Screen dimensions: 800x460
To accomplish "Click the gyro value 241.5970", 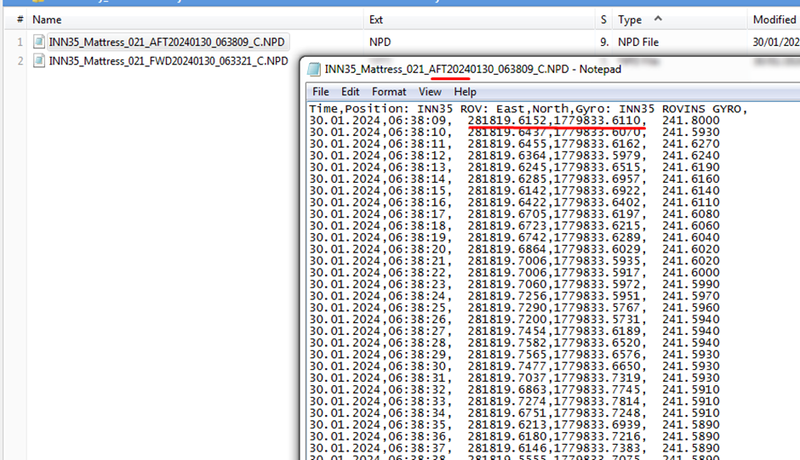I will click(x=691, y=296).
